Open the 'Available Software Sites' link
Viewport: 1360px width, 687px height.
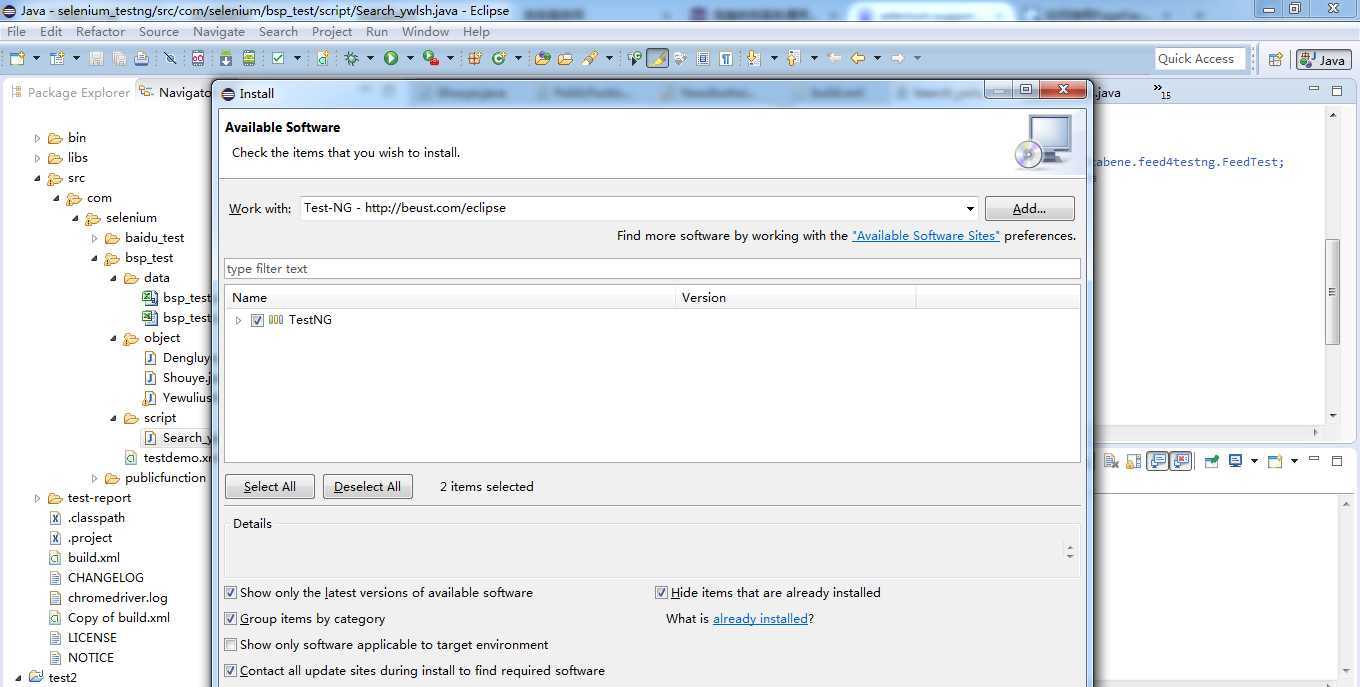(925, 236)
